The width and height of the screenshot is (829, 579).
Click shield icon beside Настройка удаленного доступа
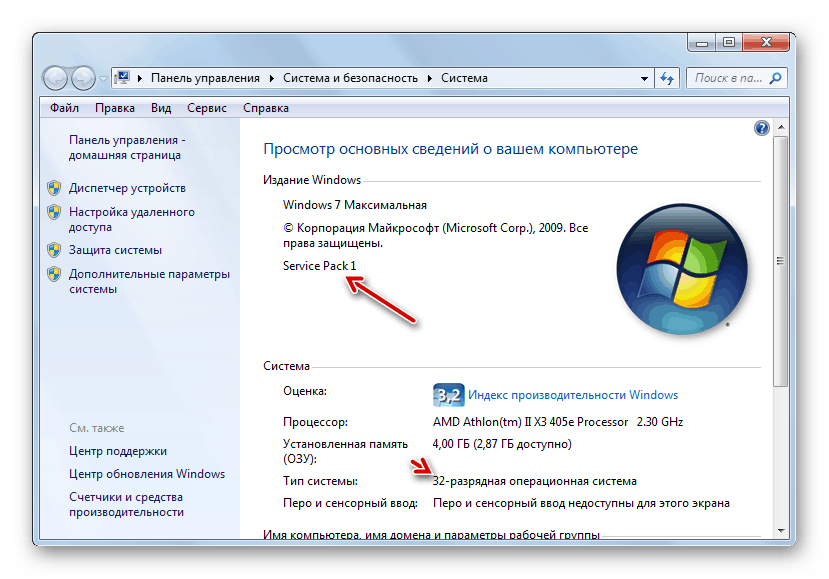54,212
